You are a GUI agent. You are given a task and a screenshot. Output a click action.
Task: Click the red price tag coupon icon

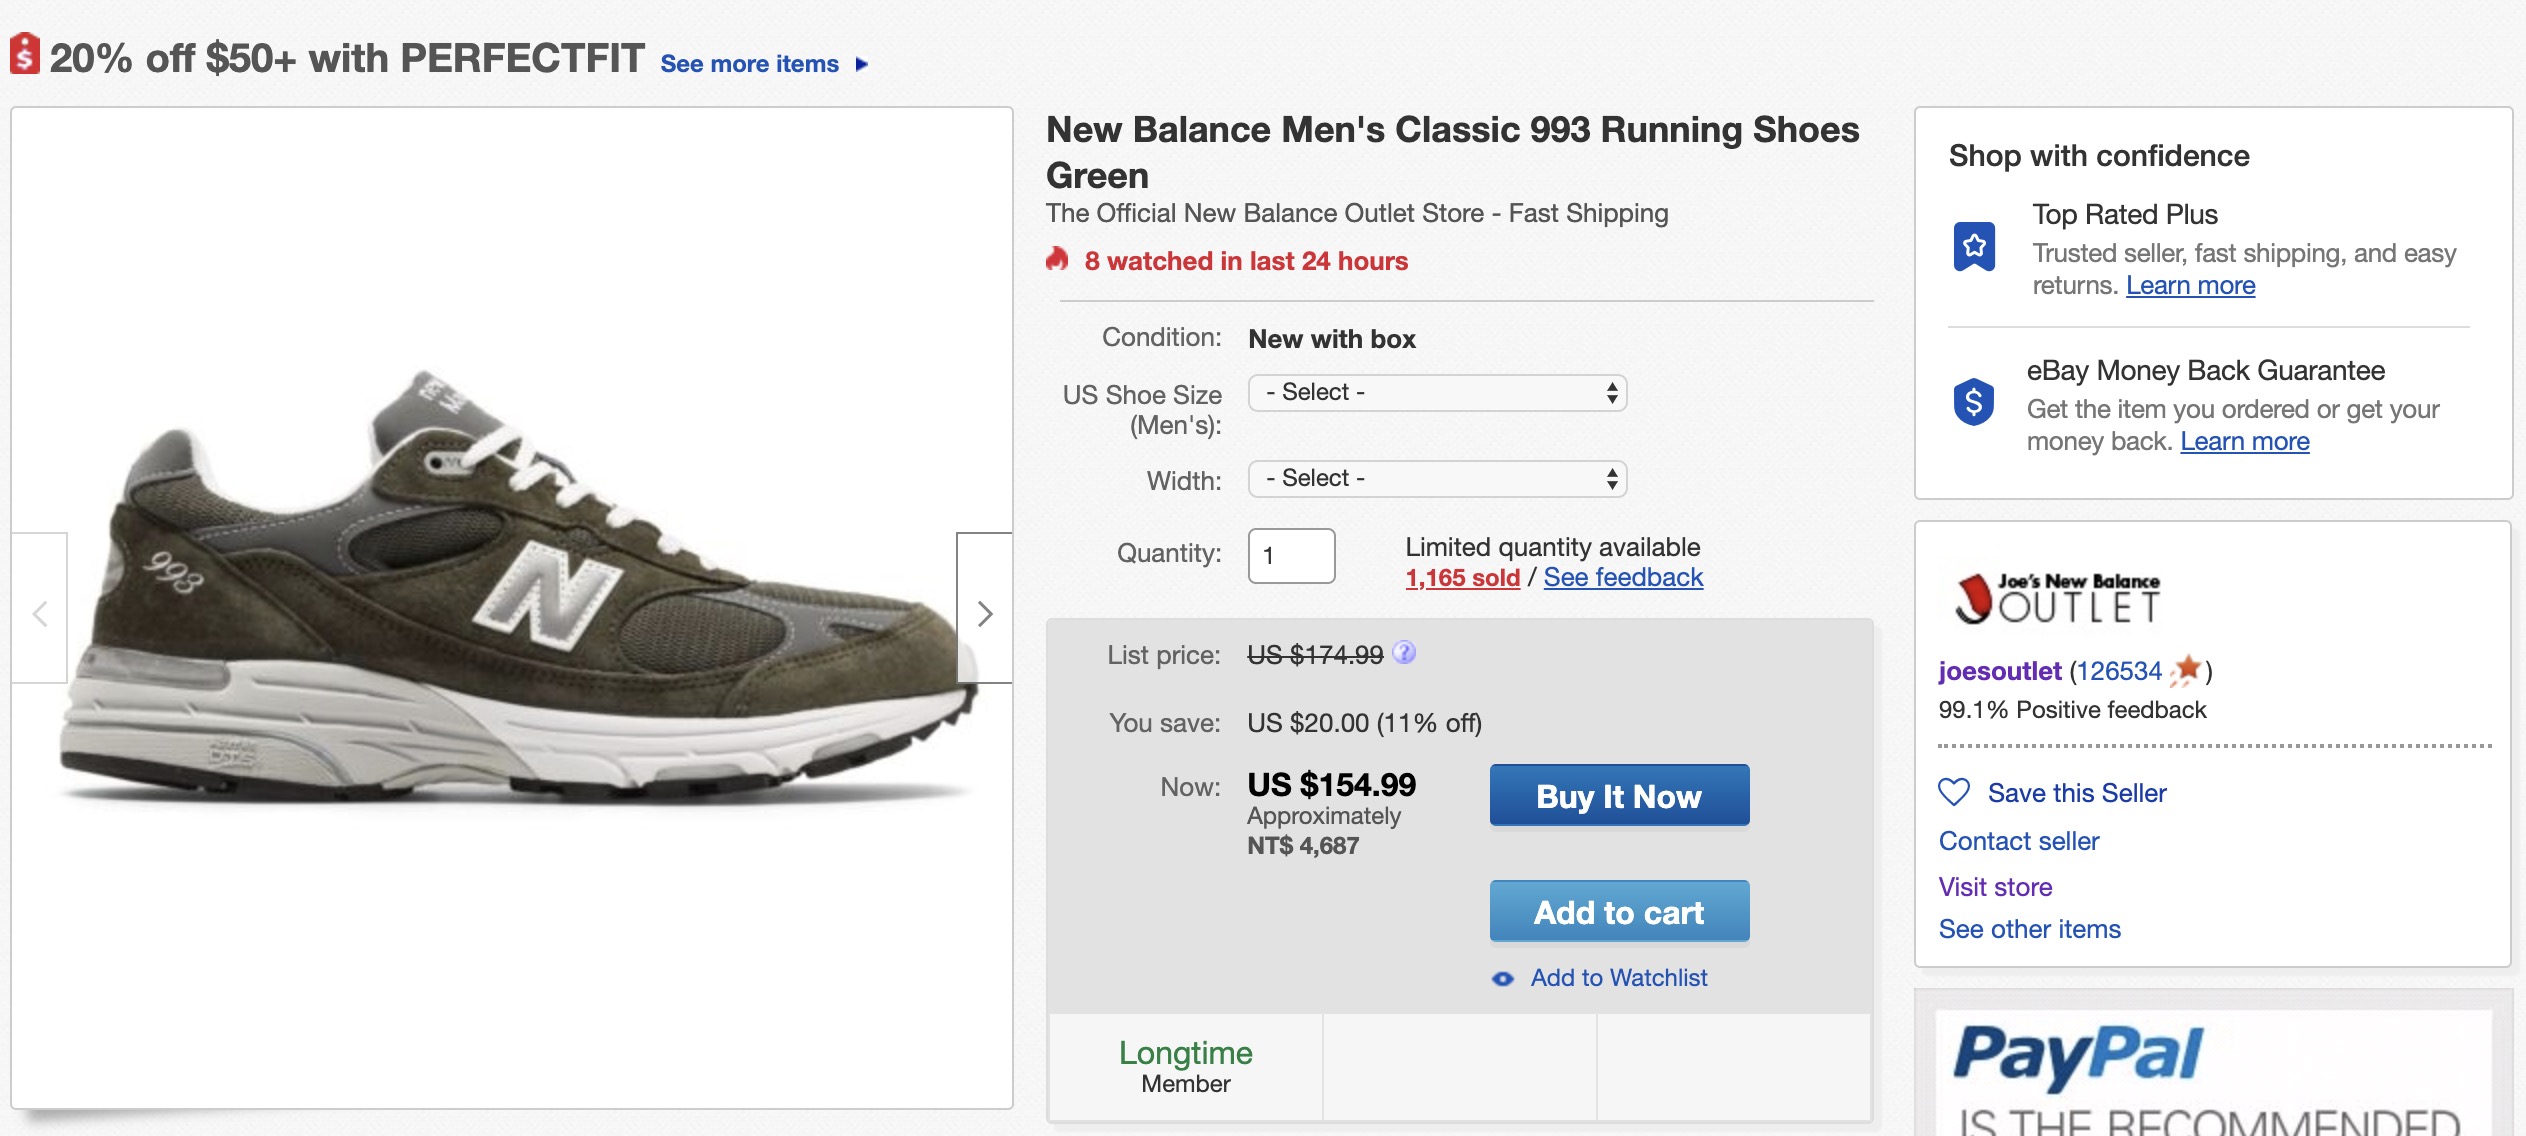point(25,55)
